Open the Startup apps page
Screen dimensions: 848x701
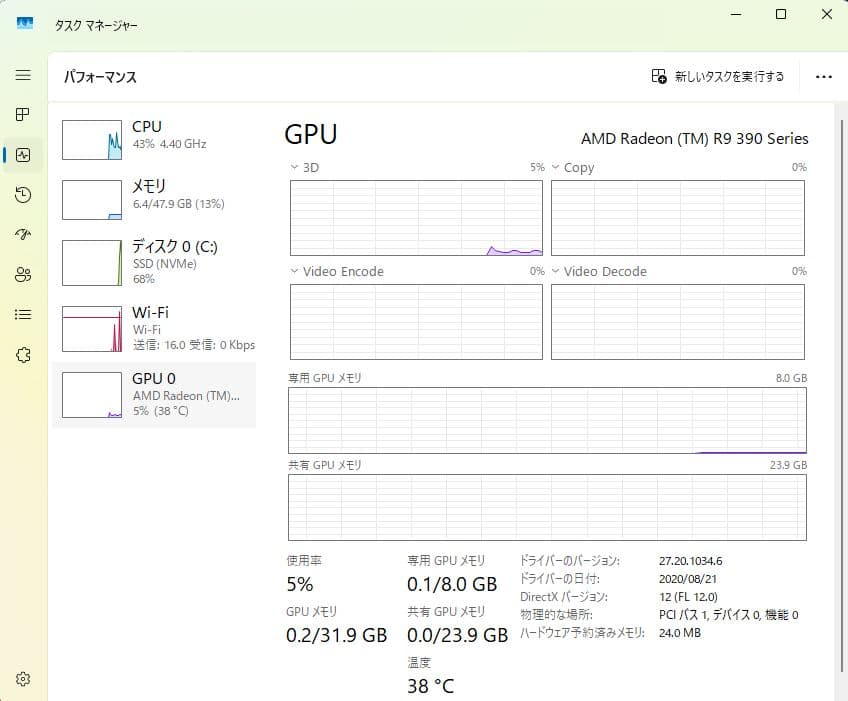[x=22, y=234]
